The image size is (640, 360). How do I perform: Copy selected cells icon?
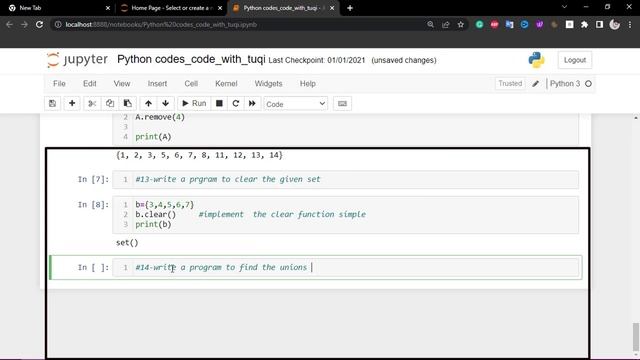[110, 104]
